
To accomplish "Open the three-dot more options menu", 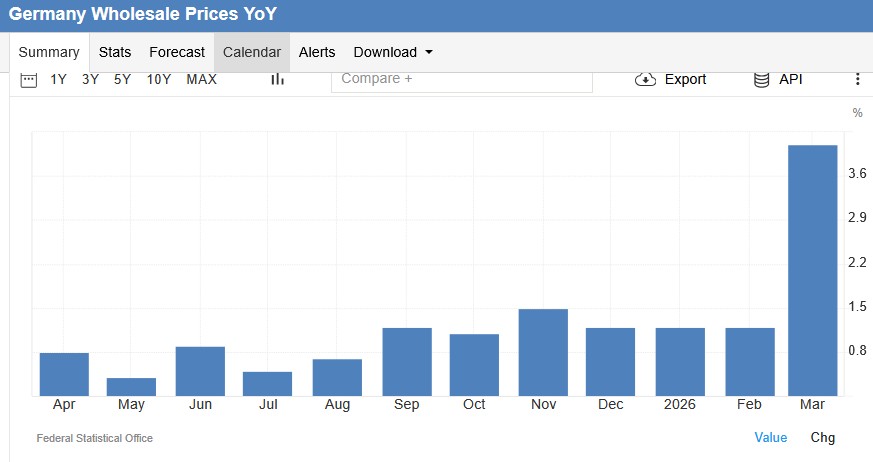I will (x=857, y=79).
